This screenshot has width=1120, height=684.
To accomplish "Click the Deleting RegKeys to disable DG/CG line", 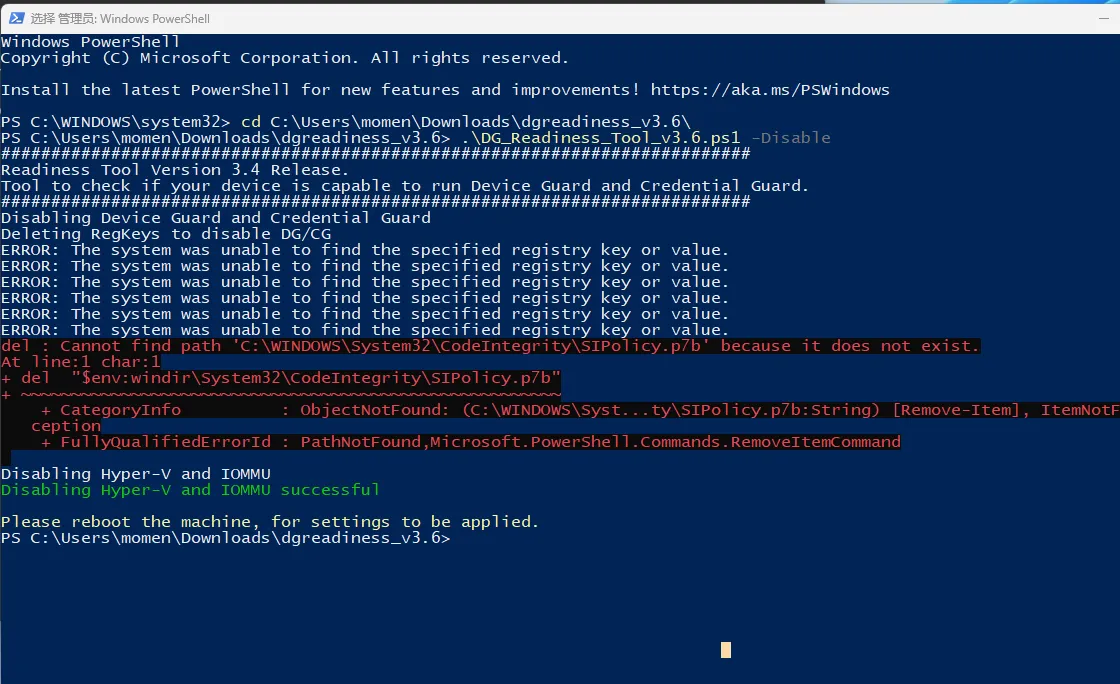I will pyautogui.click(x=166, y=234).
